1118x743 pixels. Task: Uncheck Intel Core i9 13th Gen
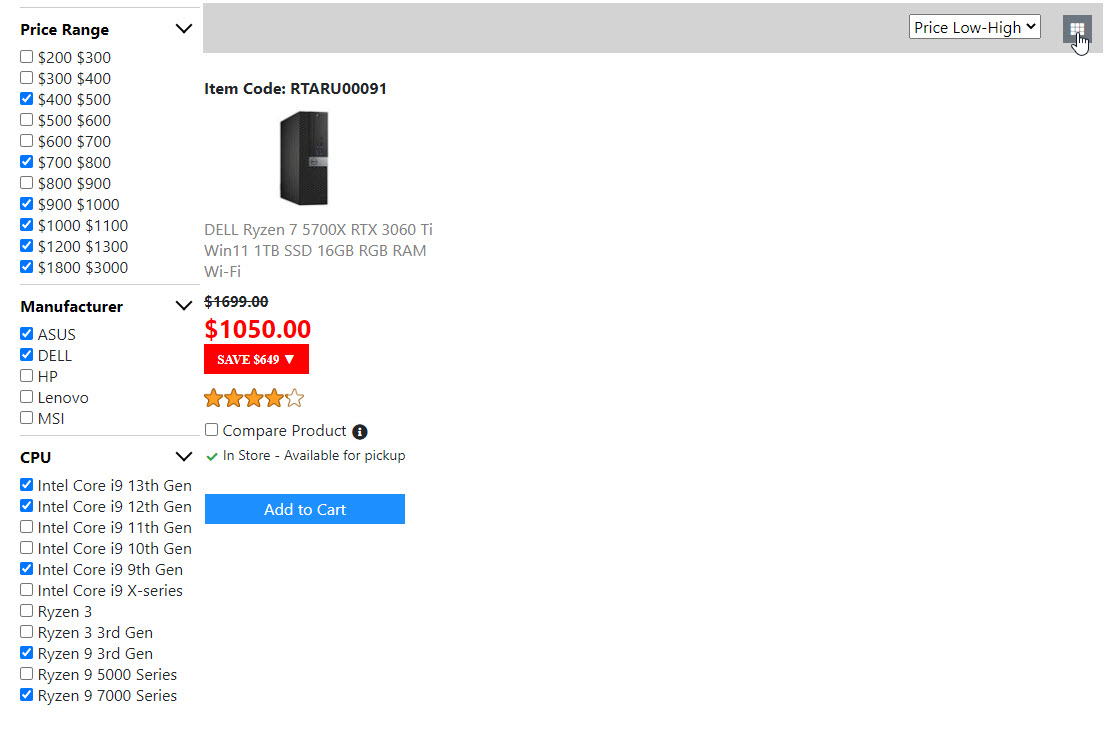(27, 485)
